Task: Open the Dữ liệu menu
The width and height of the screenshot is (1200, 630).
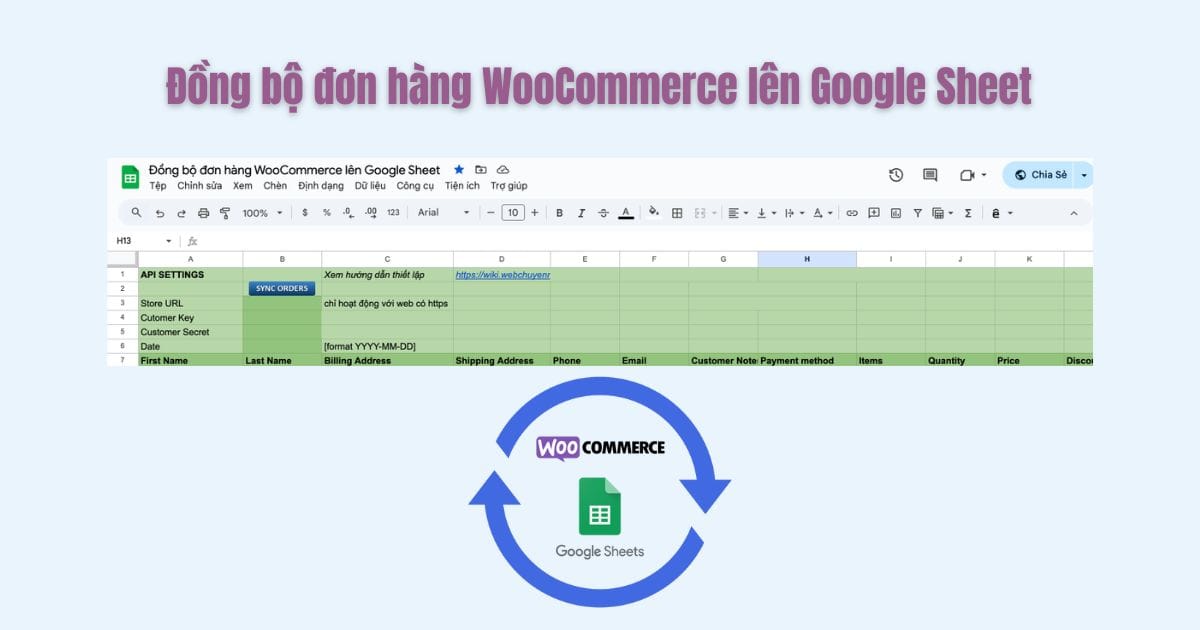Action: point(371,186)
